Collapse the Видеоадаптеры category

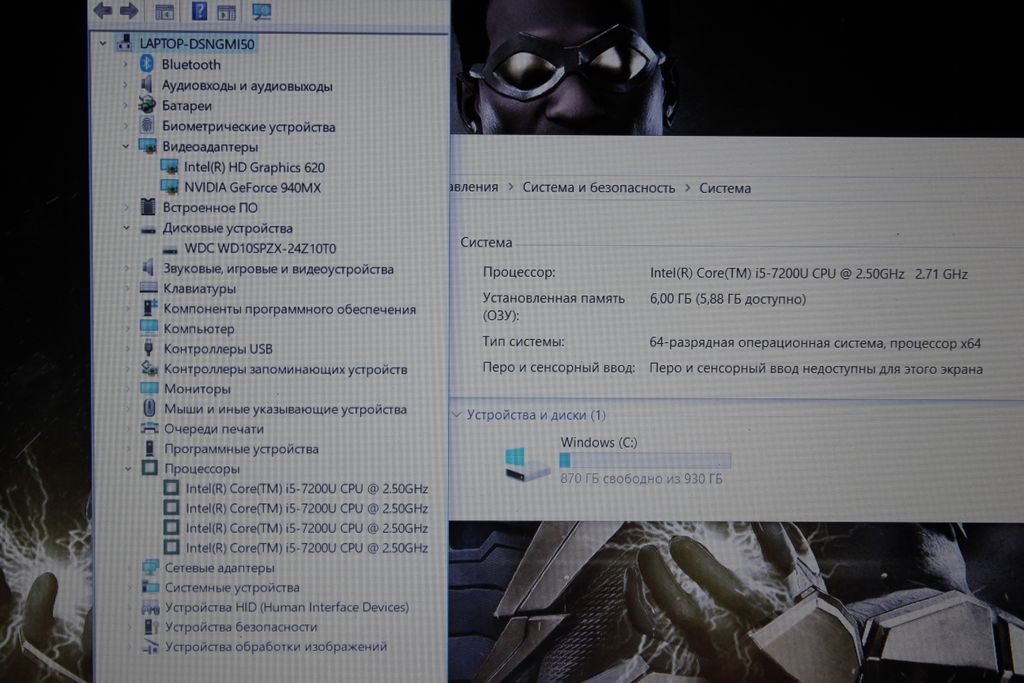125,146
